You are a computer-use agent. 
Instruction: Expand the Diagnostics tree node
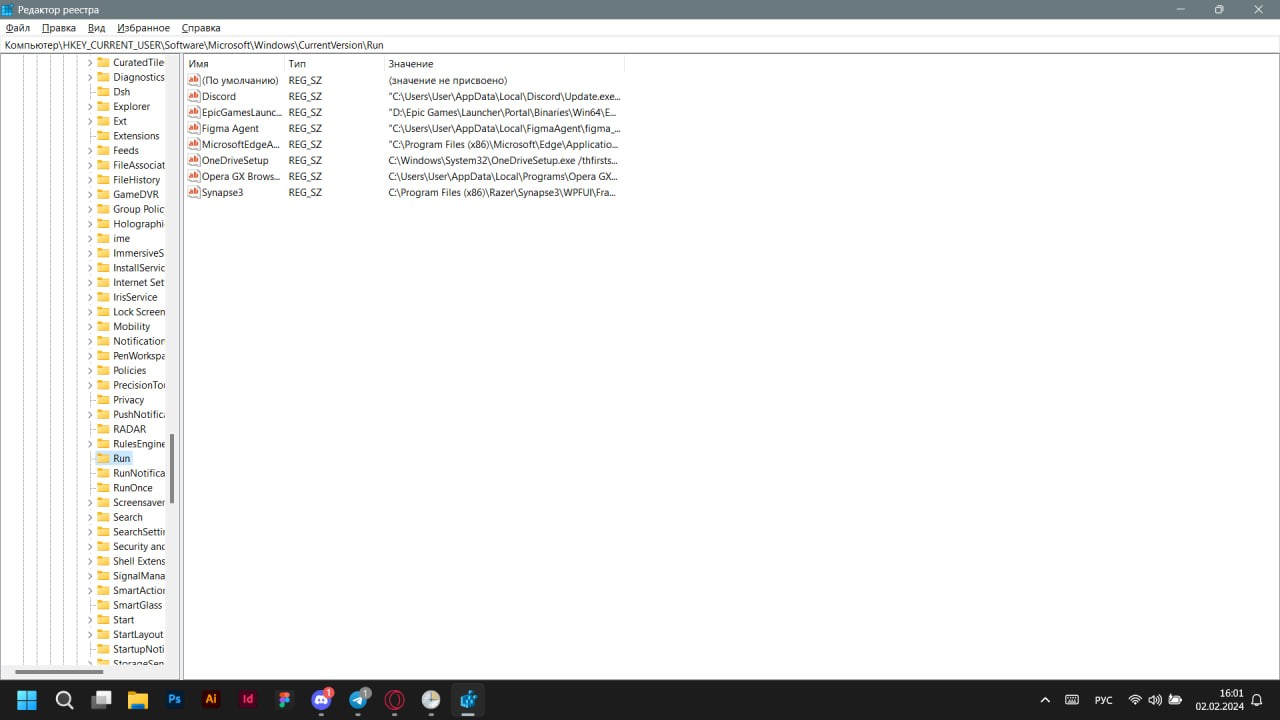[x=90, y=77]
